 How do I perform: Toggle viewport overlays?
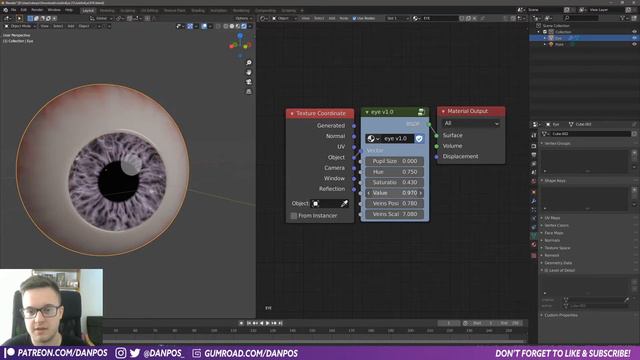204,26
